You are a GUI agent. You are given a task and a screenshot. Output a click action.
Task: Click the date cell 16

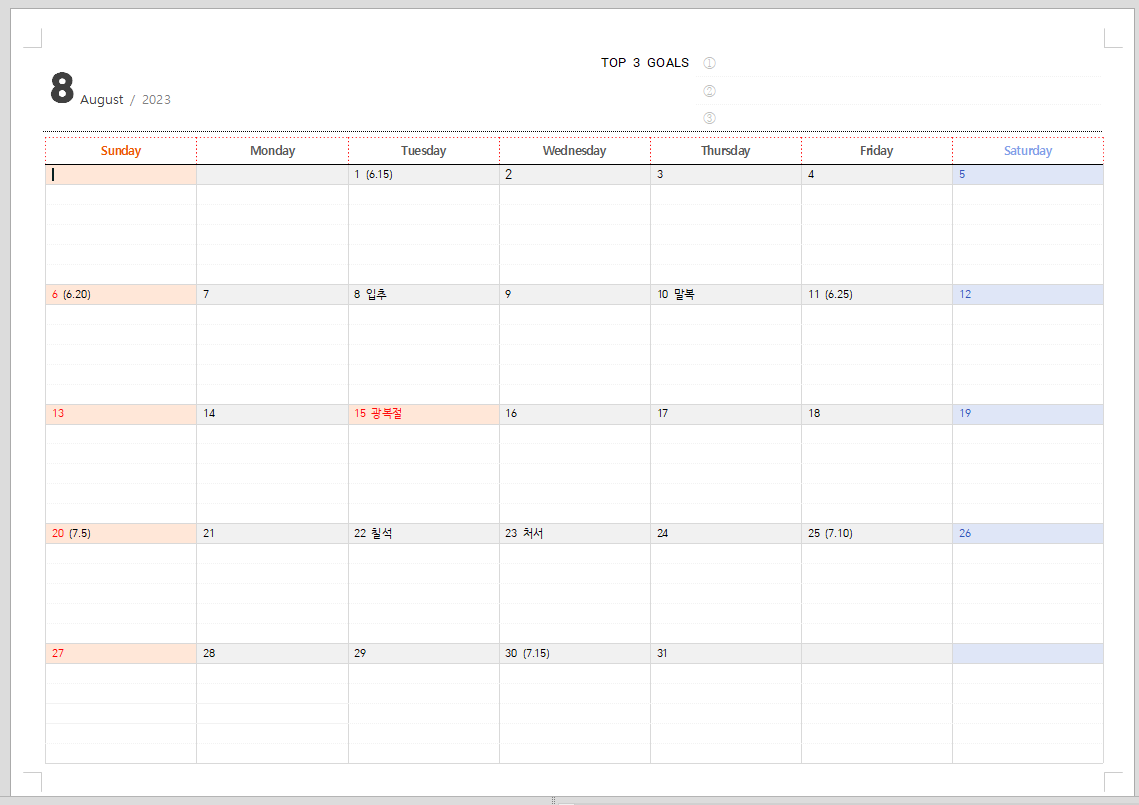point(575,414)
